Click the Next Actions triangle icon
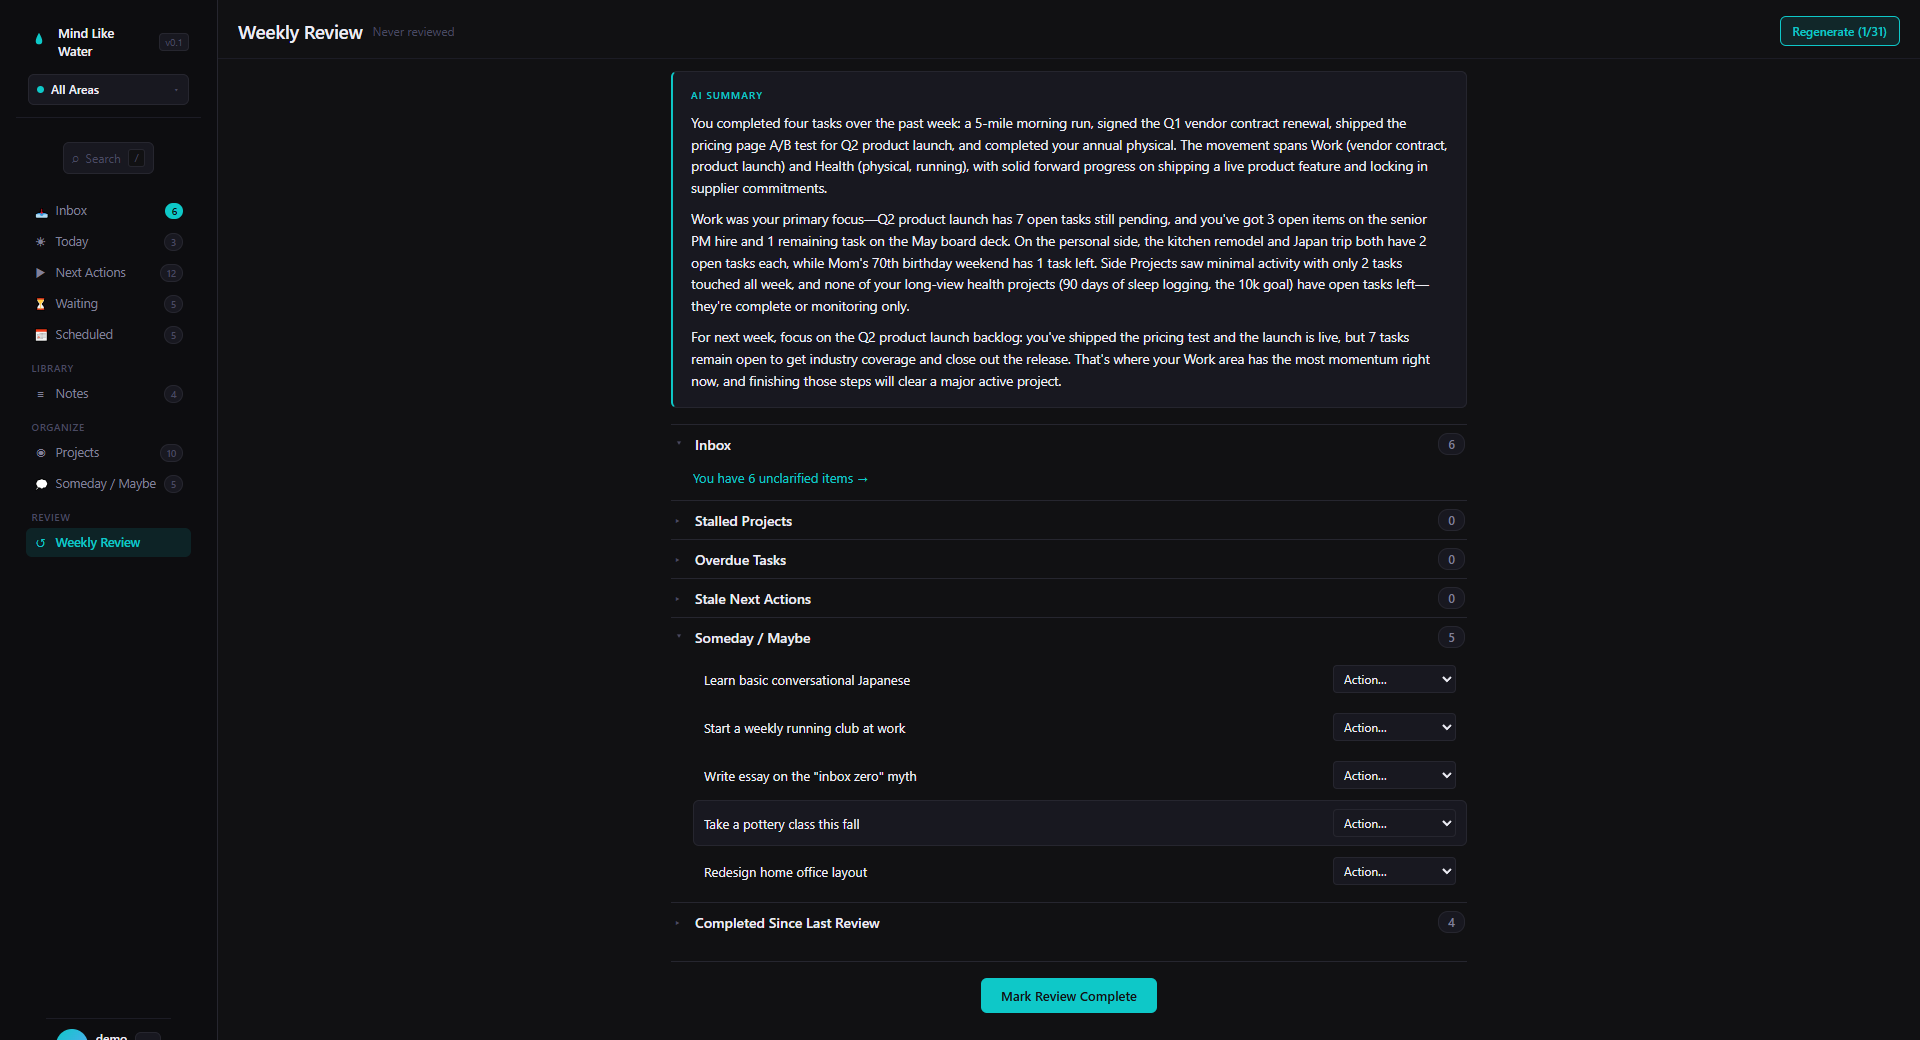Image resolution: width=1920 pixels, height=1040 pixels. (x=40, y=272)
